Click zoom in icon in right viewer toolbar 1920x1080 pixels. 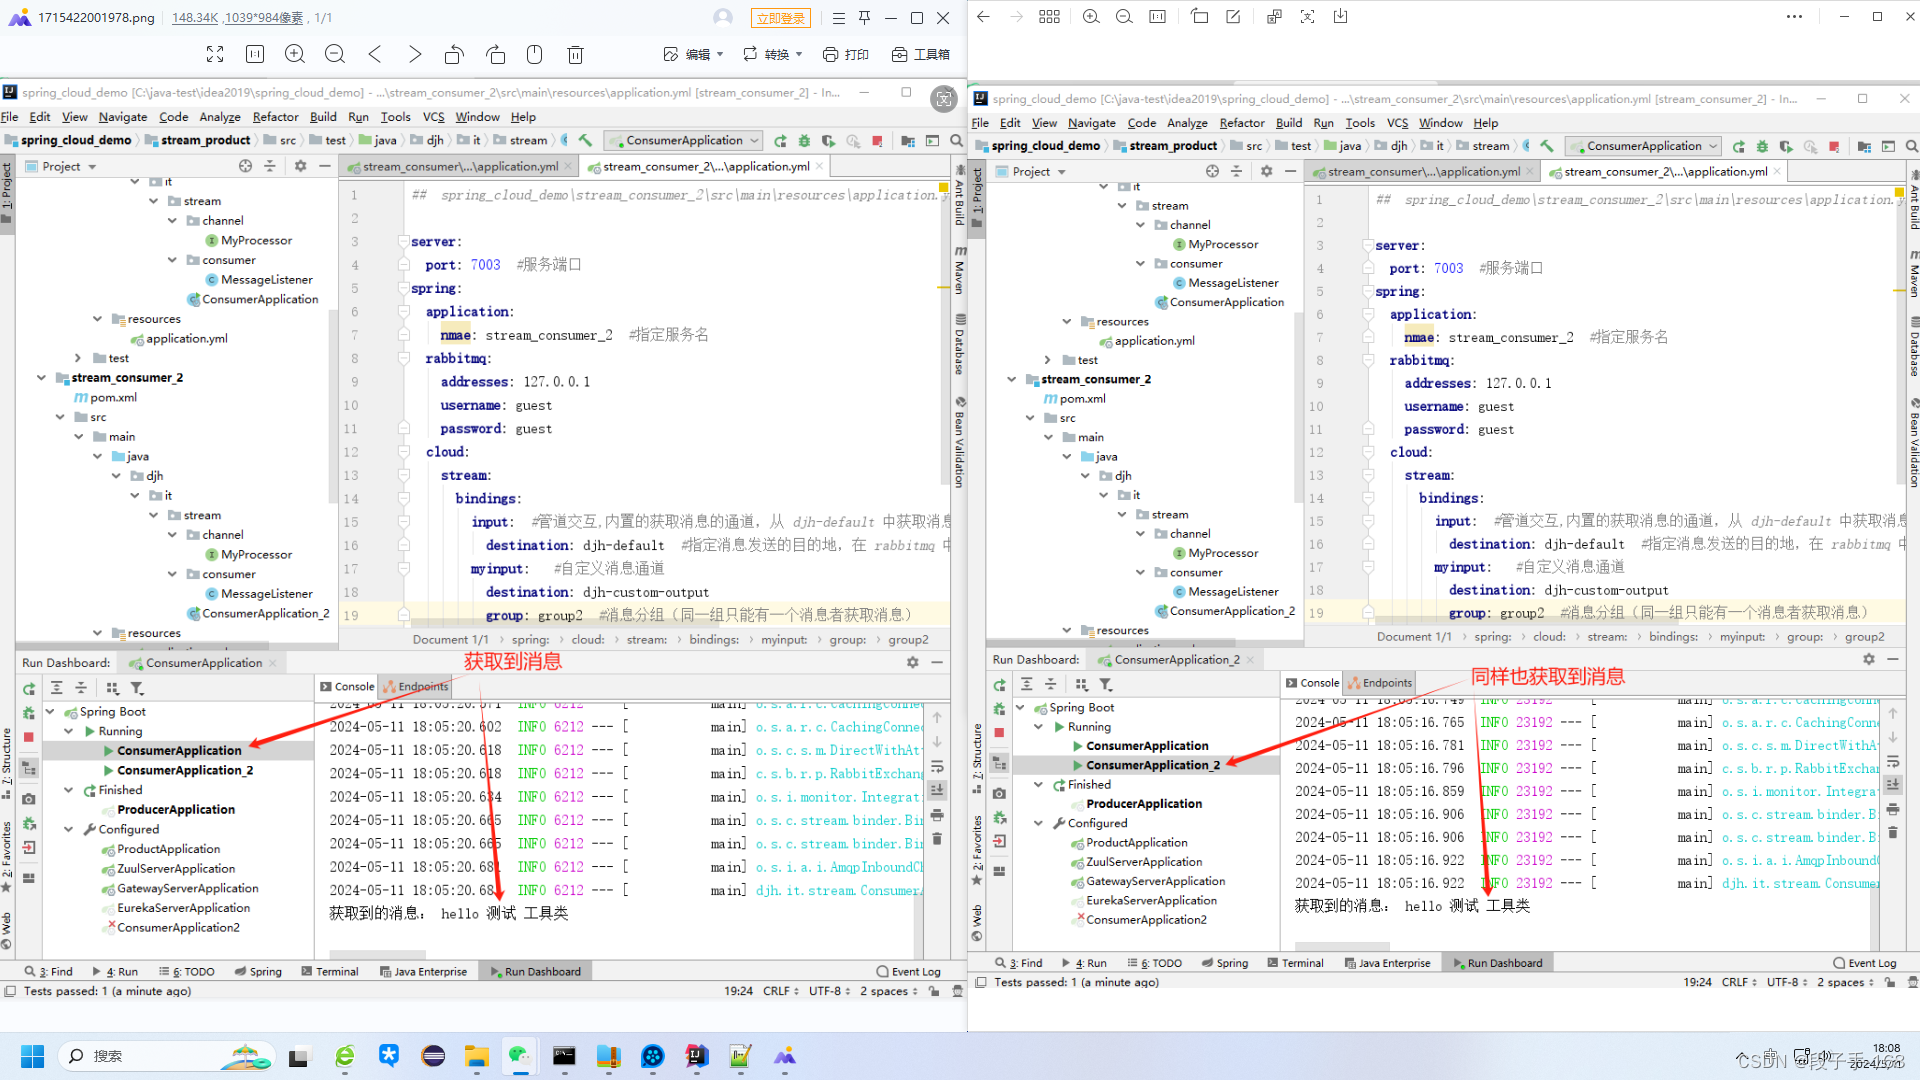pyautogui.click(x=1091, y=16)
